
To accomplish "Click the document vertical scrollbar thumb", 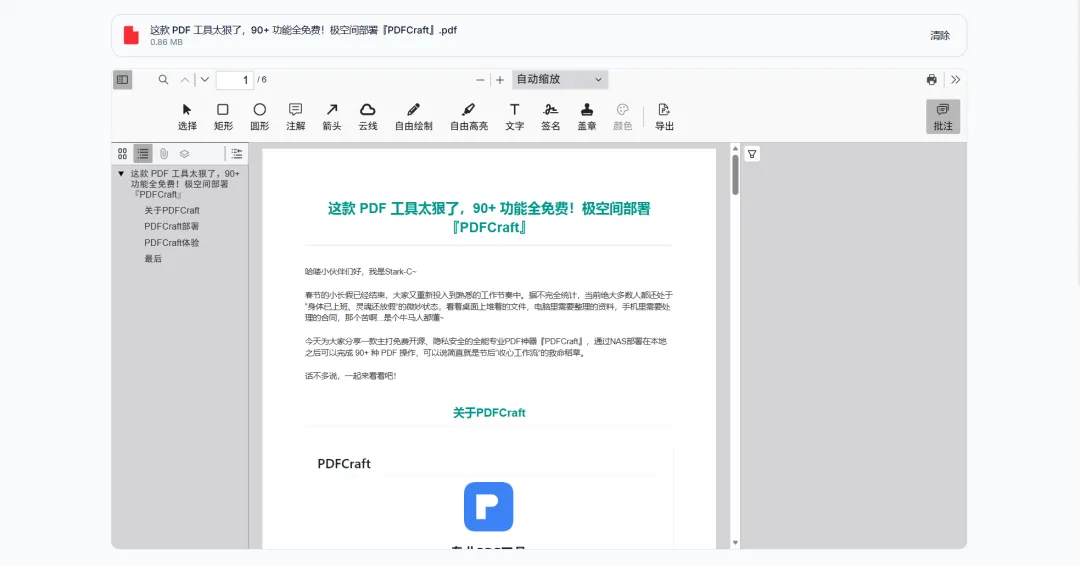I will tap(735, 175).
